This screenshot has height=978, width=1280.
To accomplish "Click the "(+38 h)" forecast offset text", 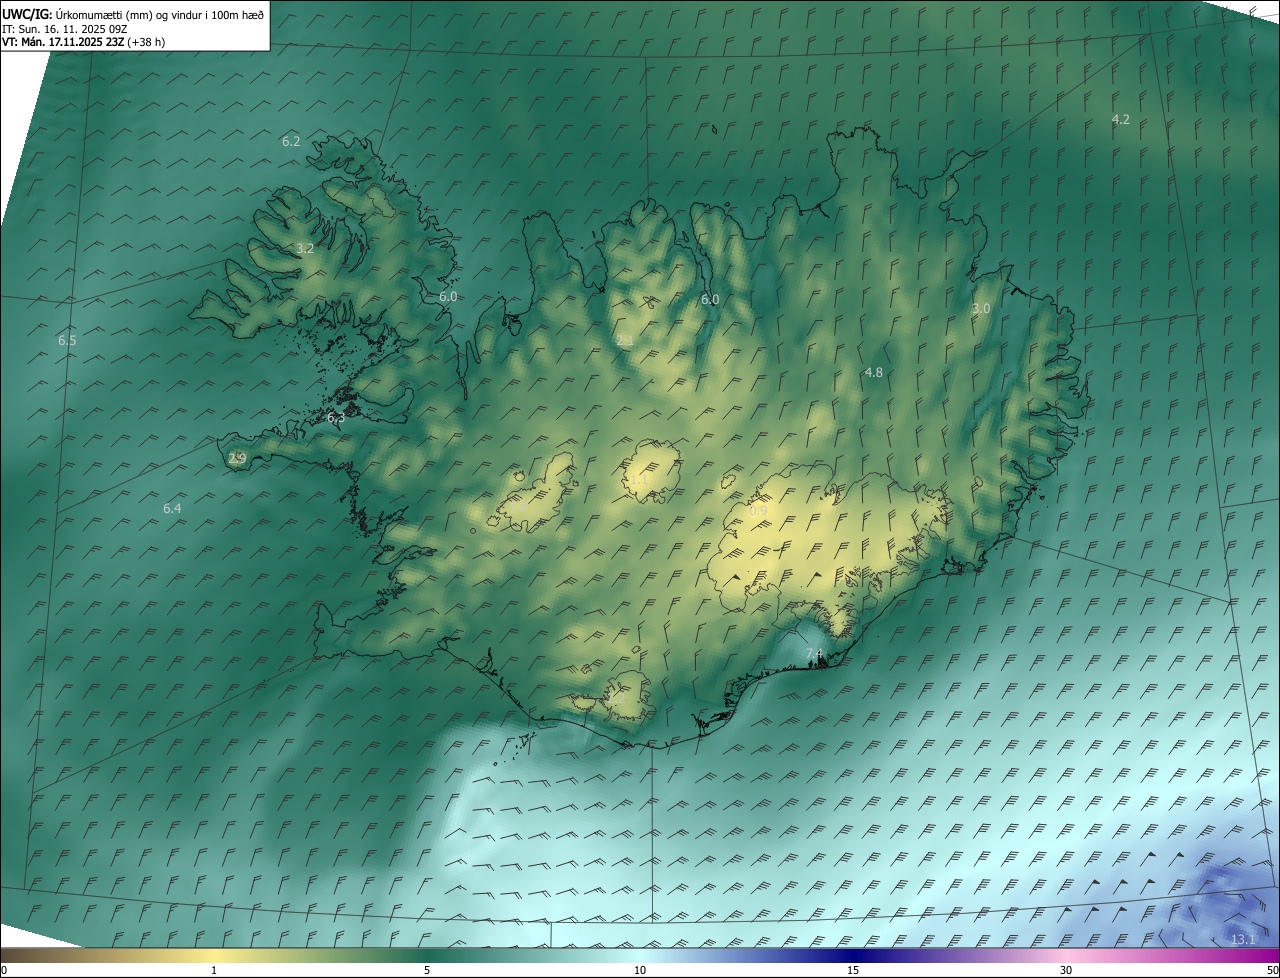I will [x=147, y=42].
